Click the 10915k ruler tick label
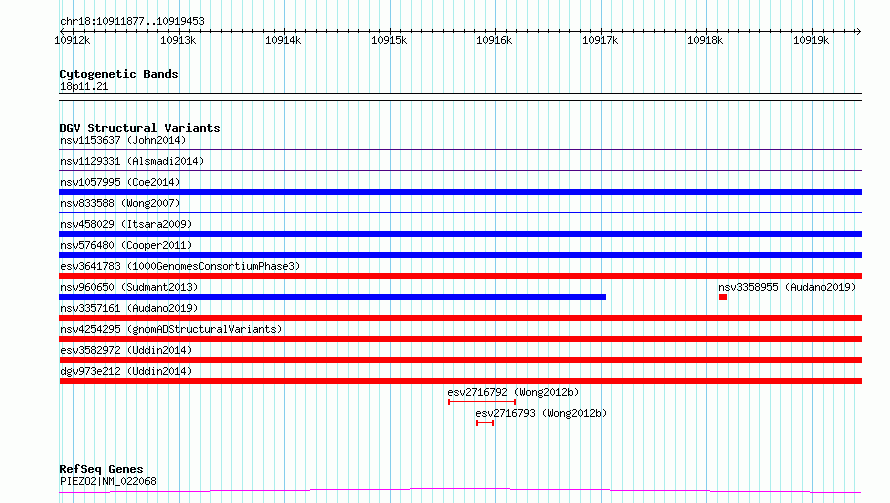 (389, 40)
